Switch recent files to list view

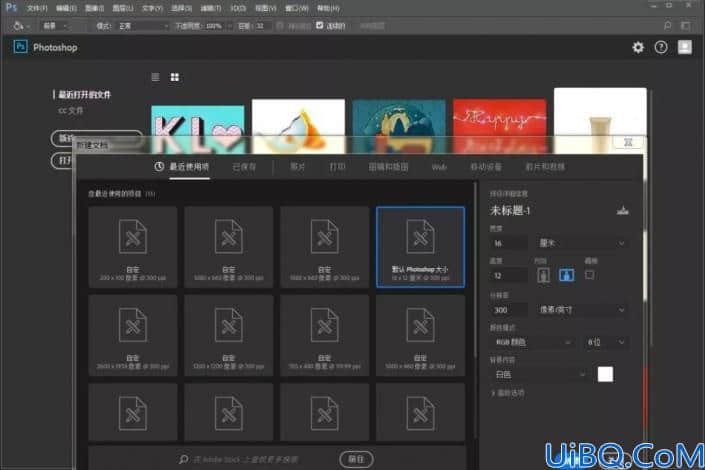pyautogui.click(x=156, y=77)
